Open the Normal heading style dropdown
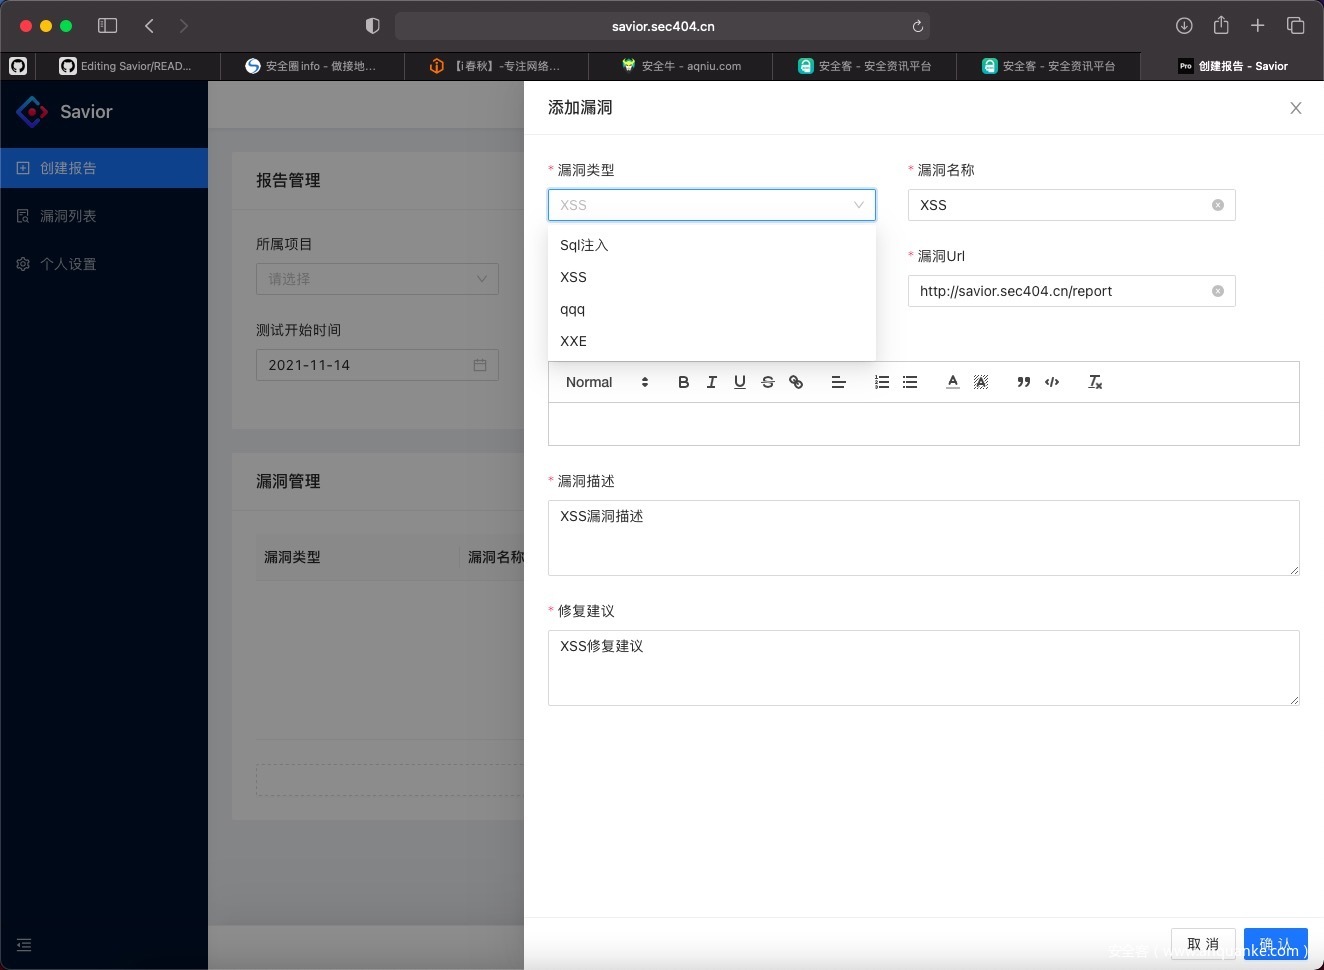Screen dimensions: 1324x970 click(x=606, y=382)
